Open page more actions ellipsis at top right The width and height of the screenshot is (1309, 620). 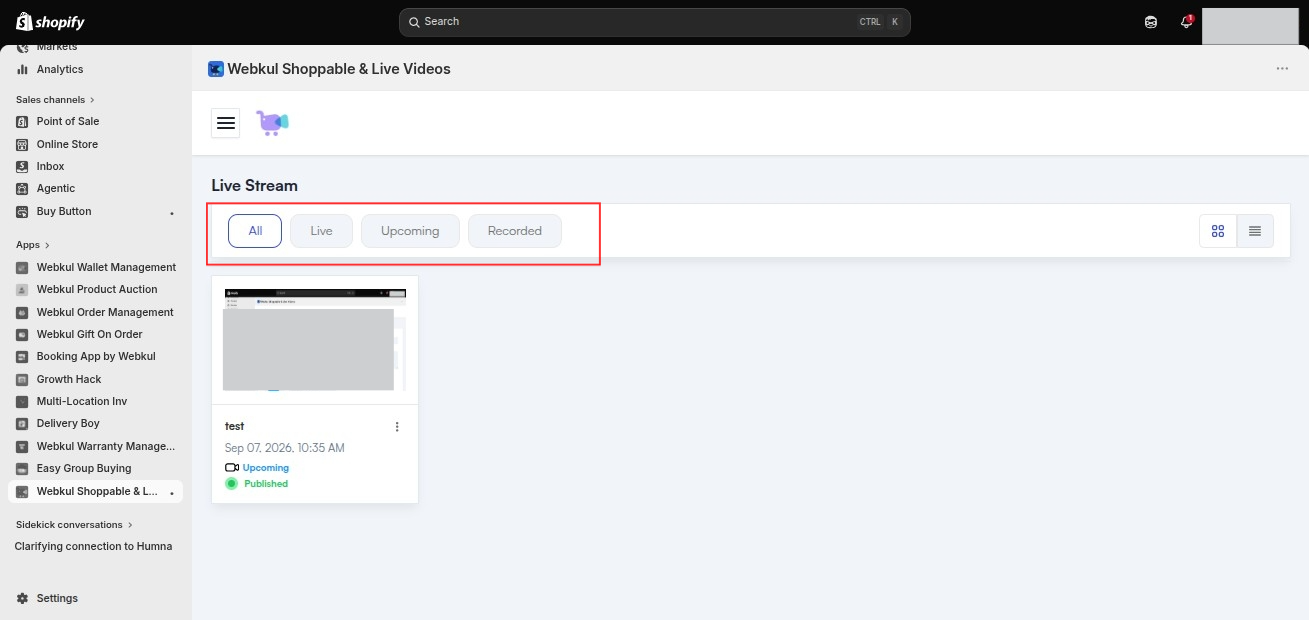[x=1282, y=69]
